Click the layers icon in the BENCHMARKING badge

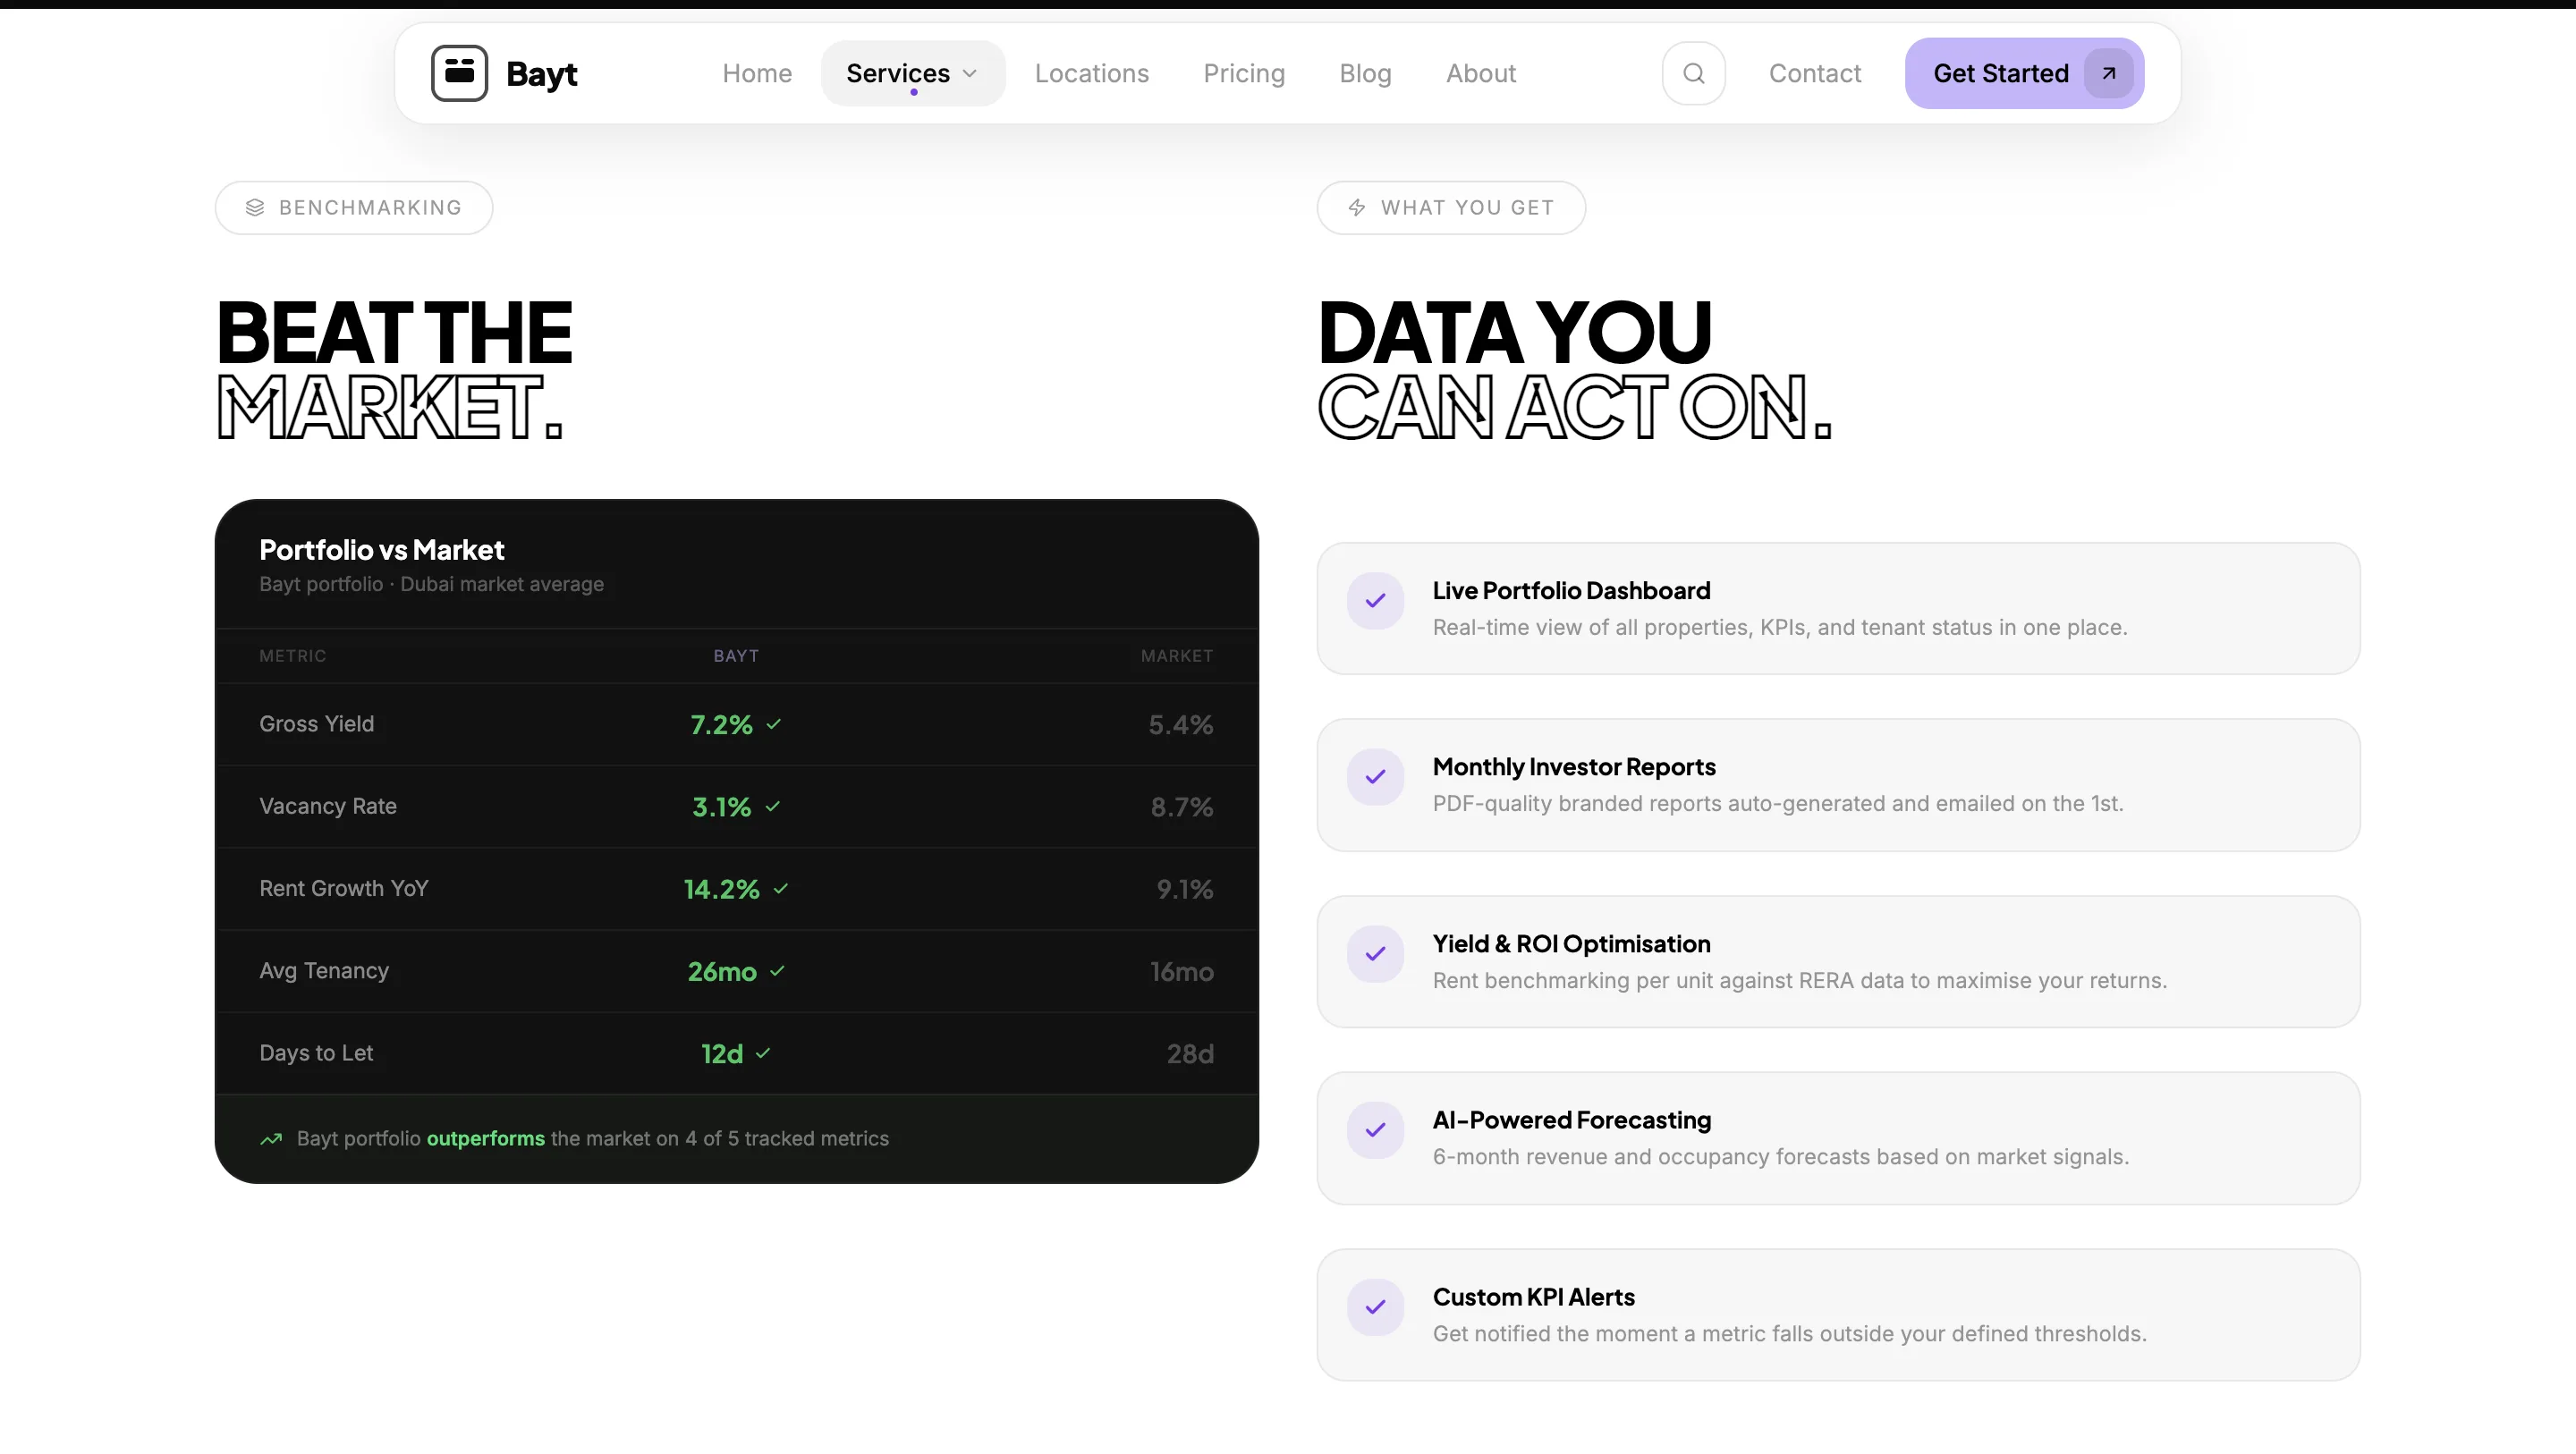[x=257, y=207]
